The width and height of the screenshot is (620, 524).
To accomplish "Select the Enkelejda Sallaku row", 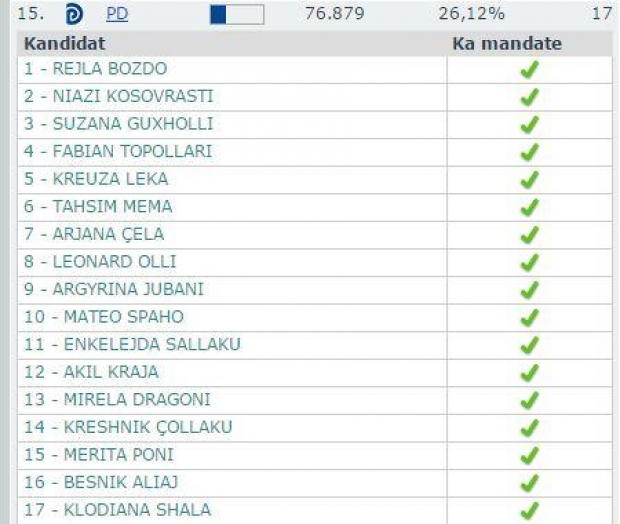I will [x=132, y=344].
